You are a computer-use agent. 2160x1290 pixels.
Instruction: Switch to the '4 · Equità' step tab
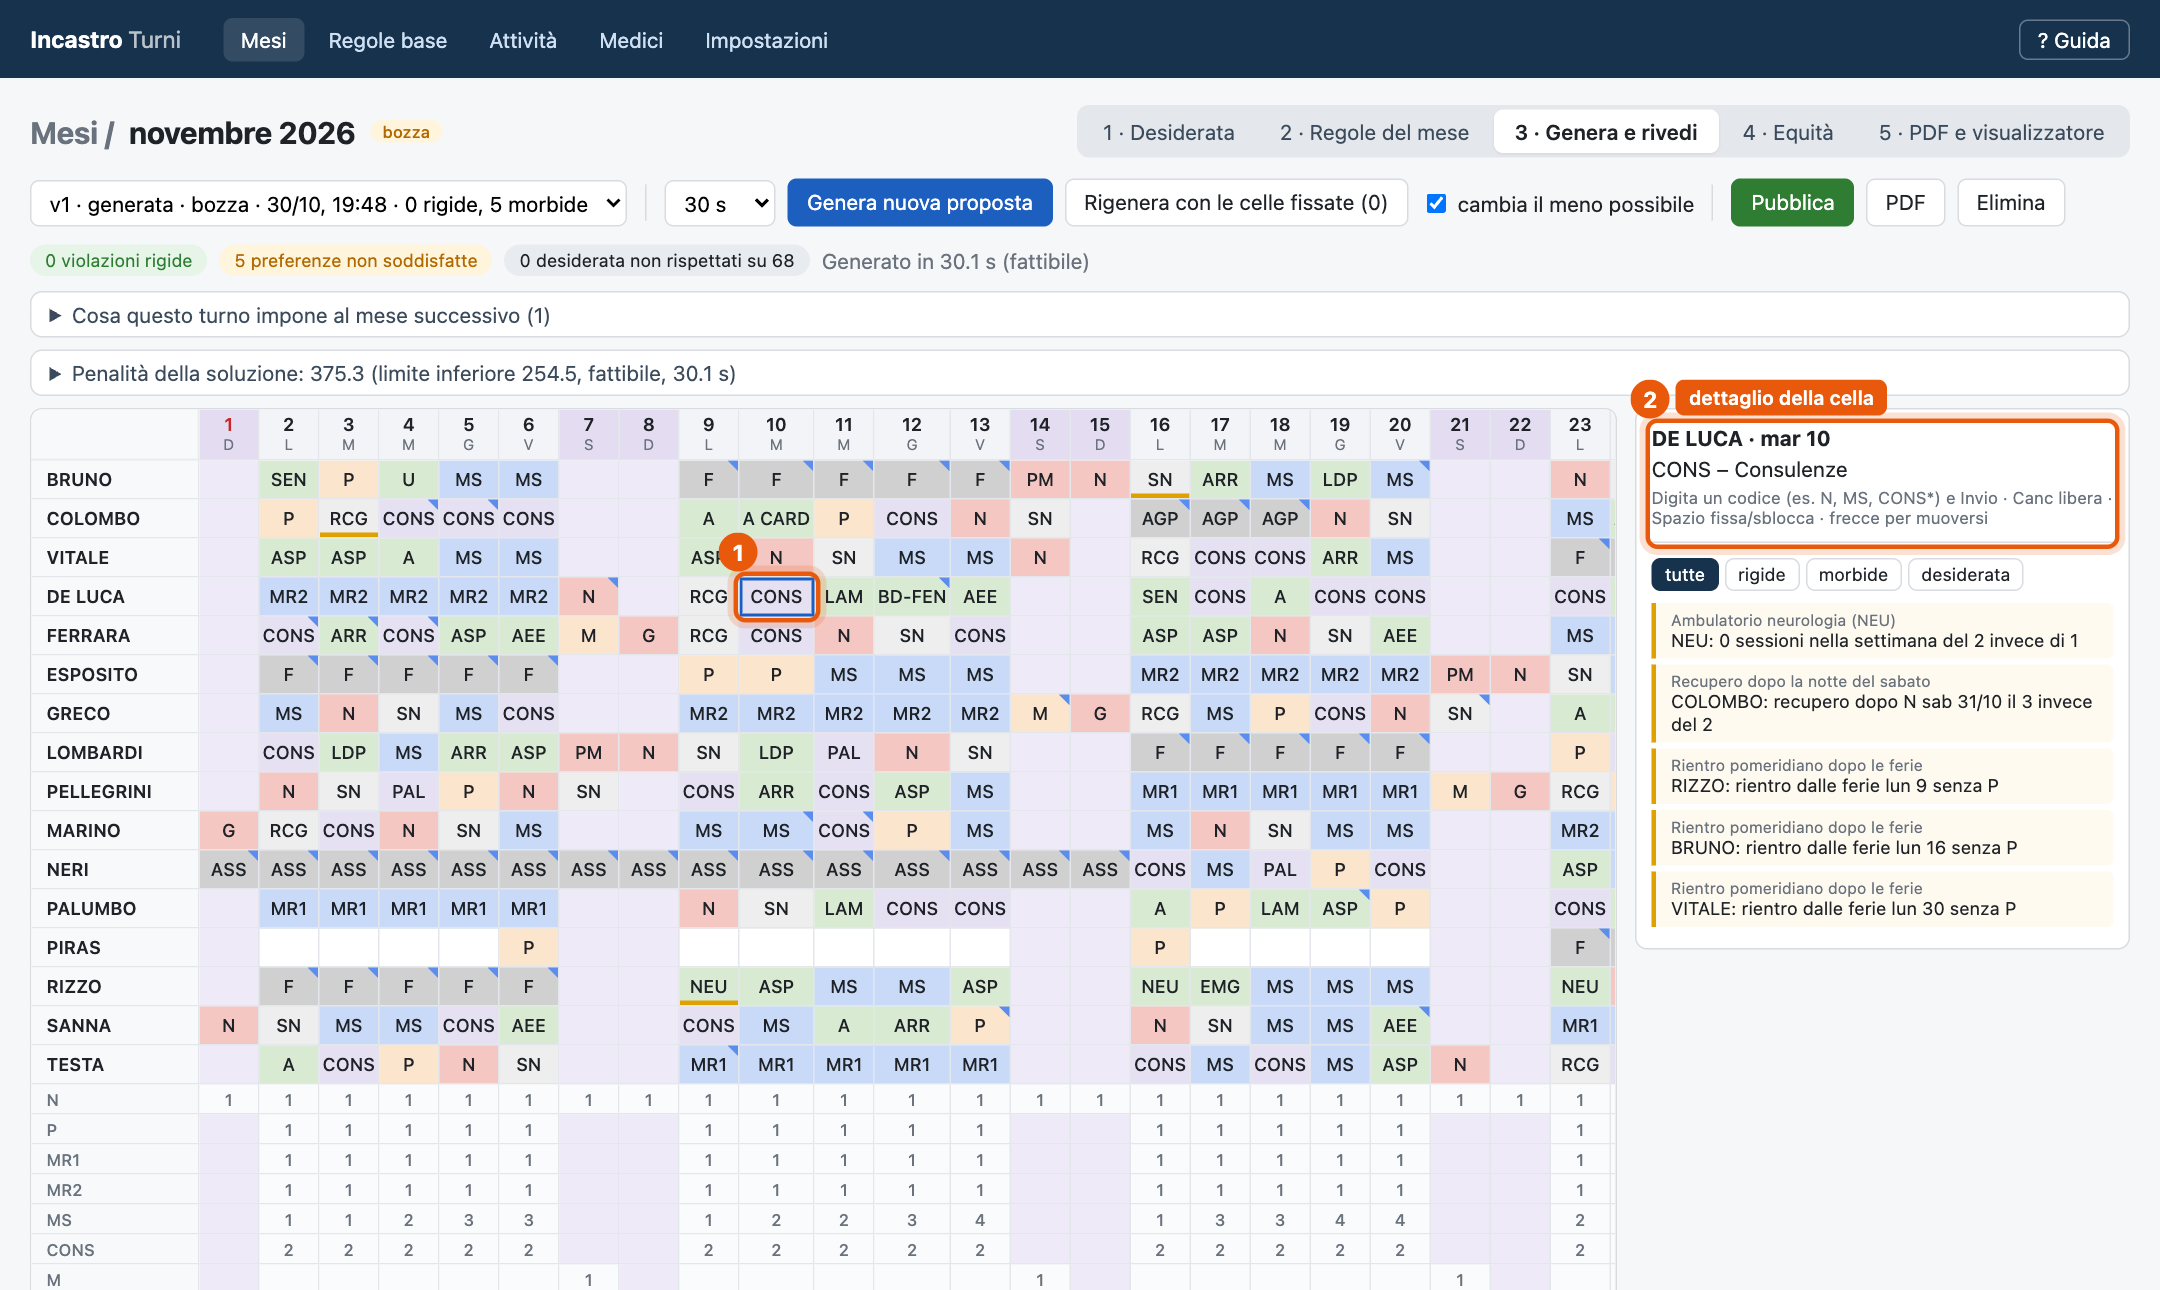tap(1788, 132)
